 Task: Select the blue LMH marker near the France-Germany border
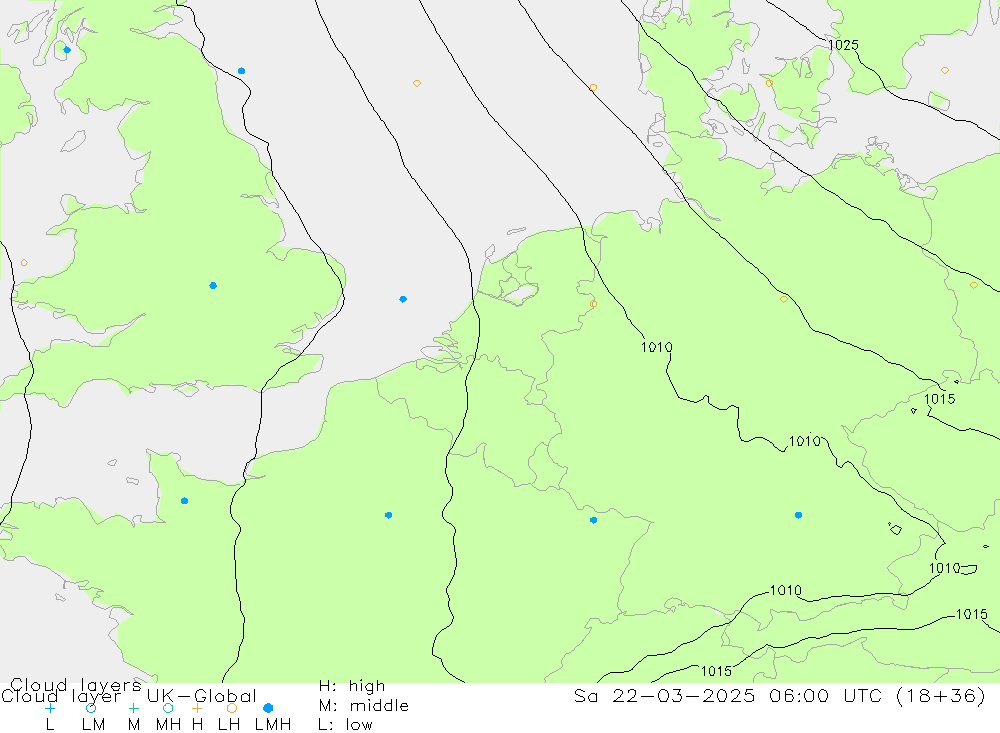point(593,520)
